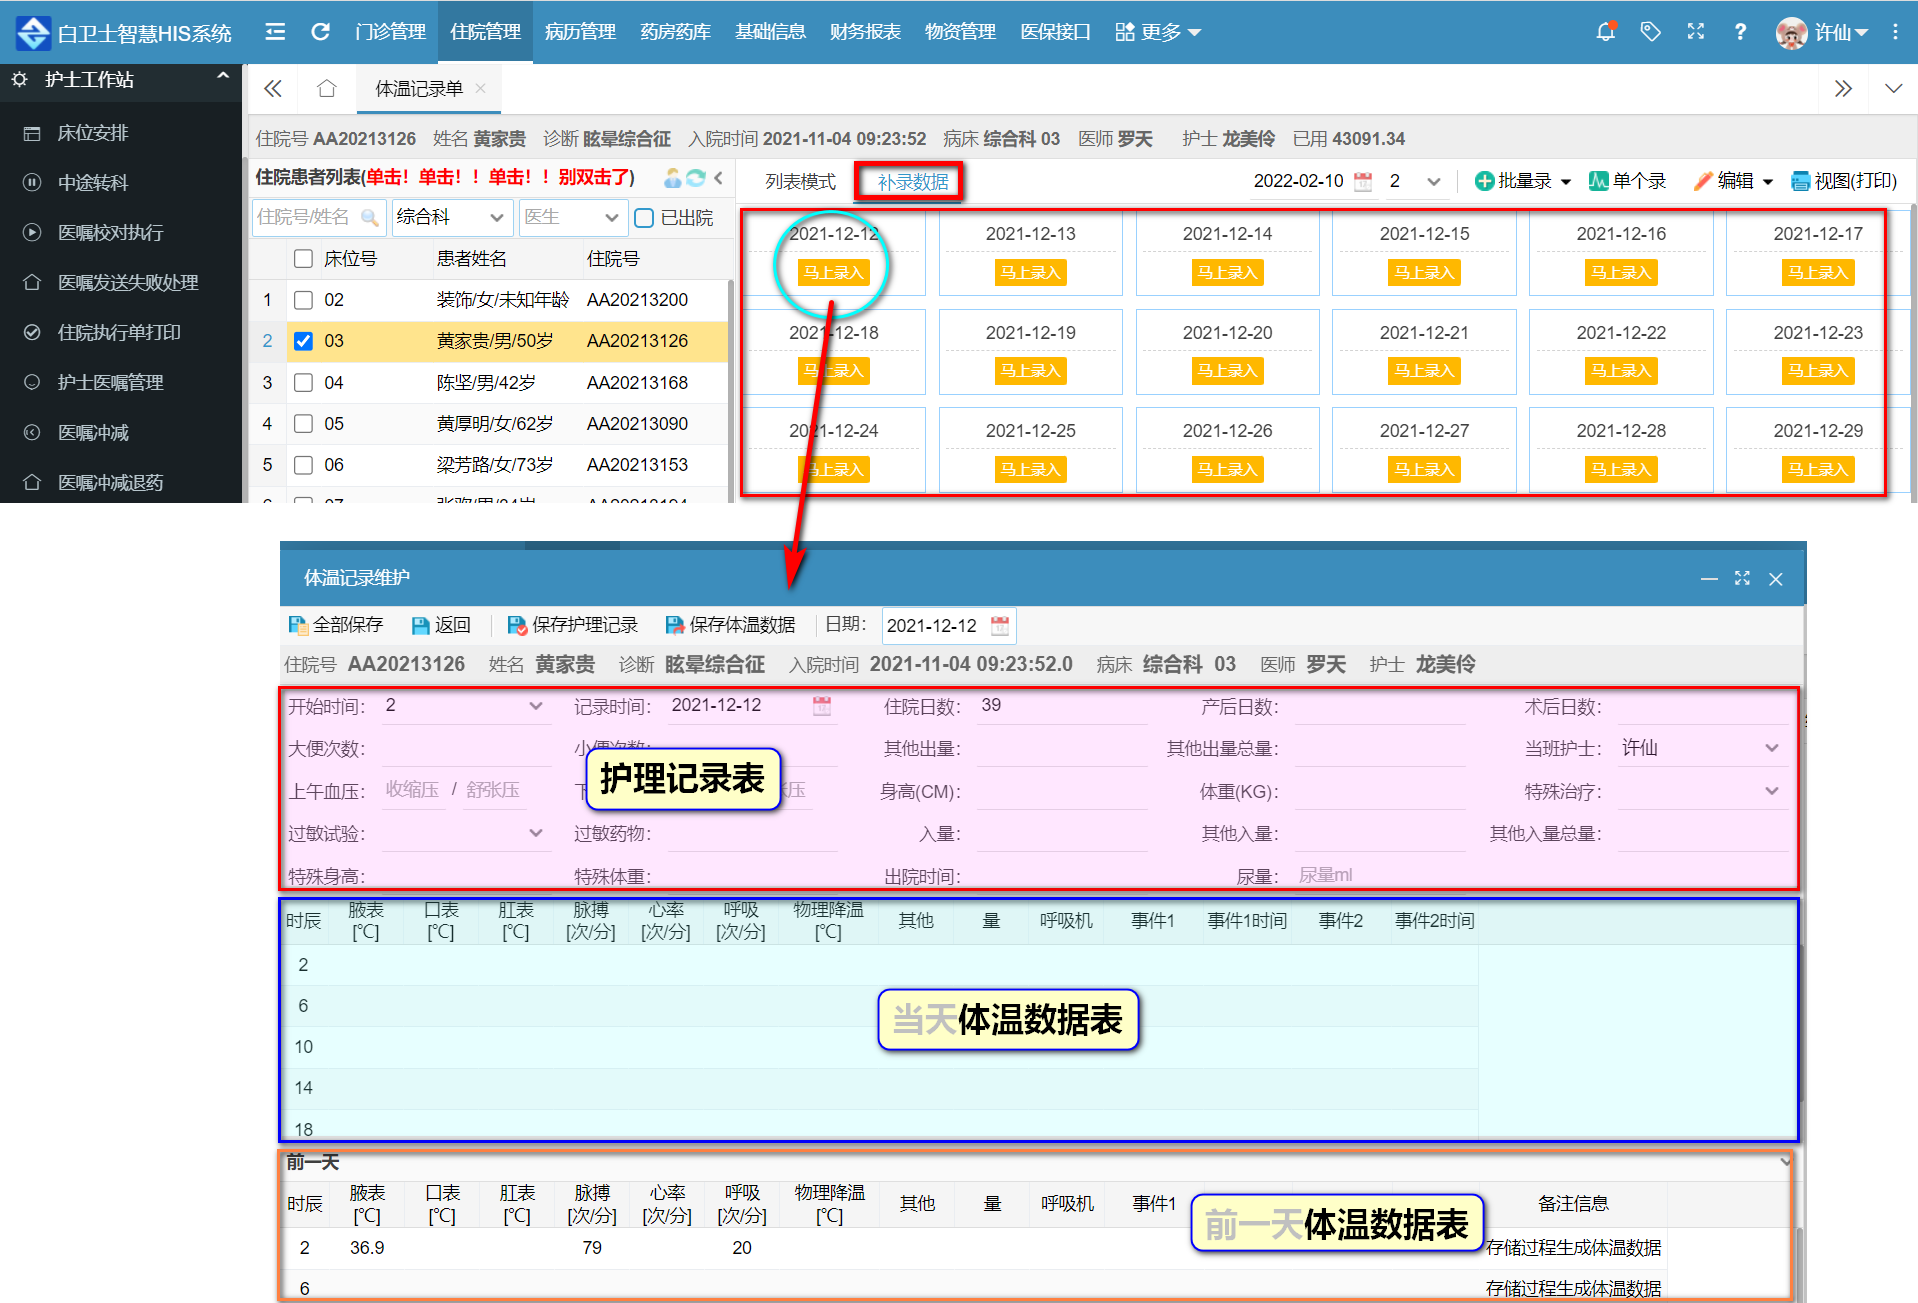Click the 住院号/姓名 search field

[x=317, y=218]
